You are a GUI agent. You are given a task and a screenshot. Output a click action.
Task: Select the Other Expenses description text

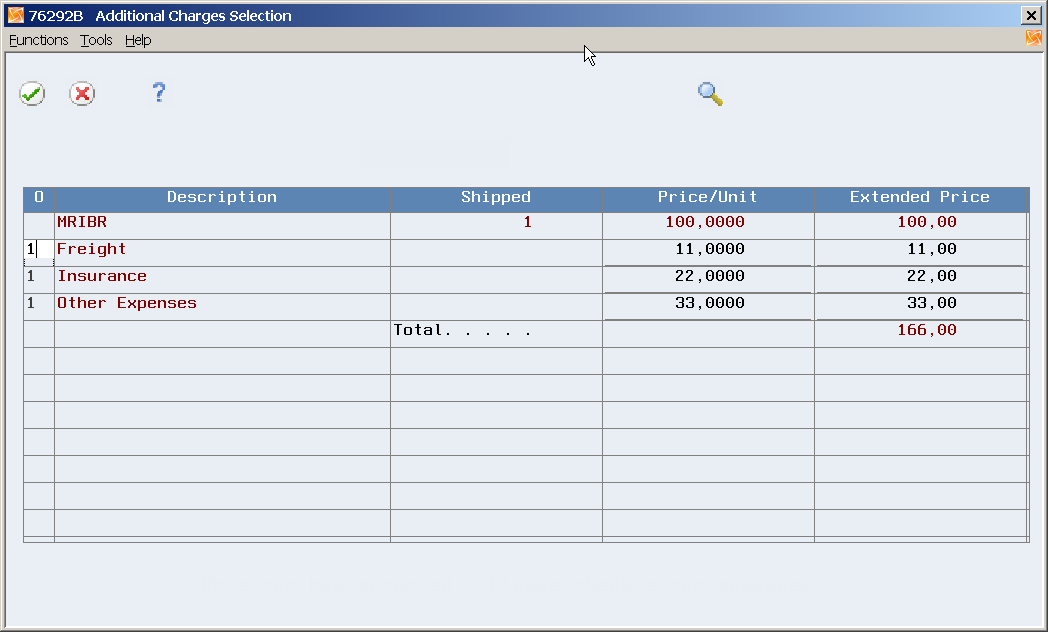point(127,303)
